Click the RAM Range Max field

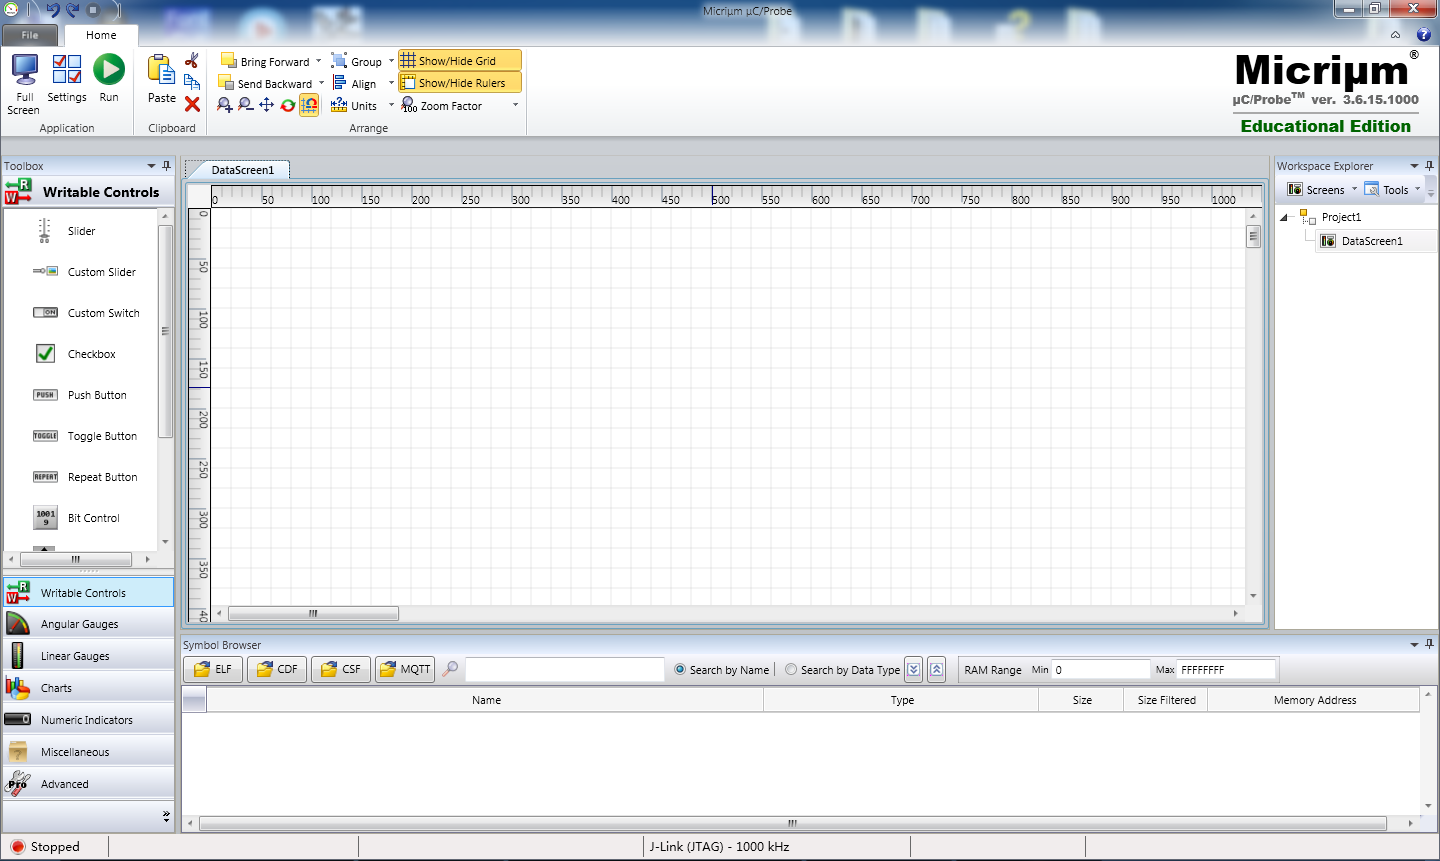tap(1227, 670)
